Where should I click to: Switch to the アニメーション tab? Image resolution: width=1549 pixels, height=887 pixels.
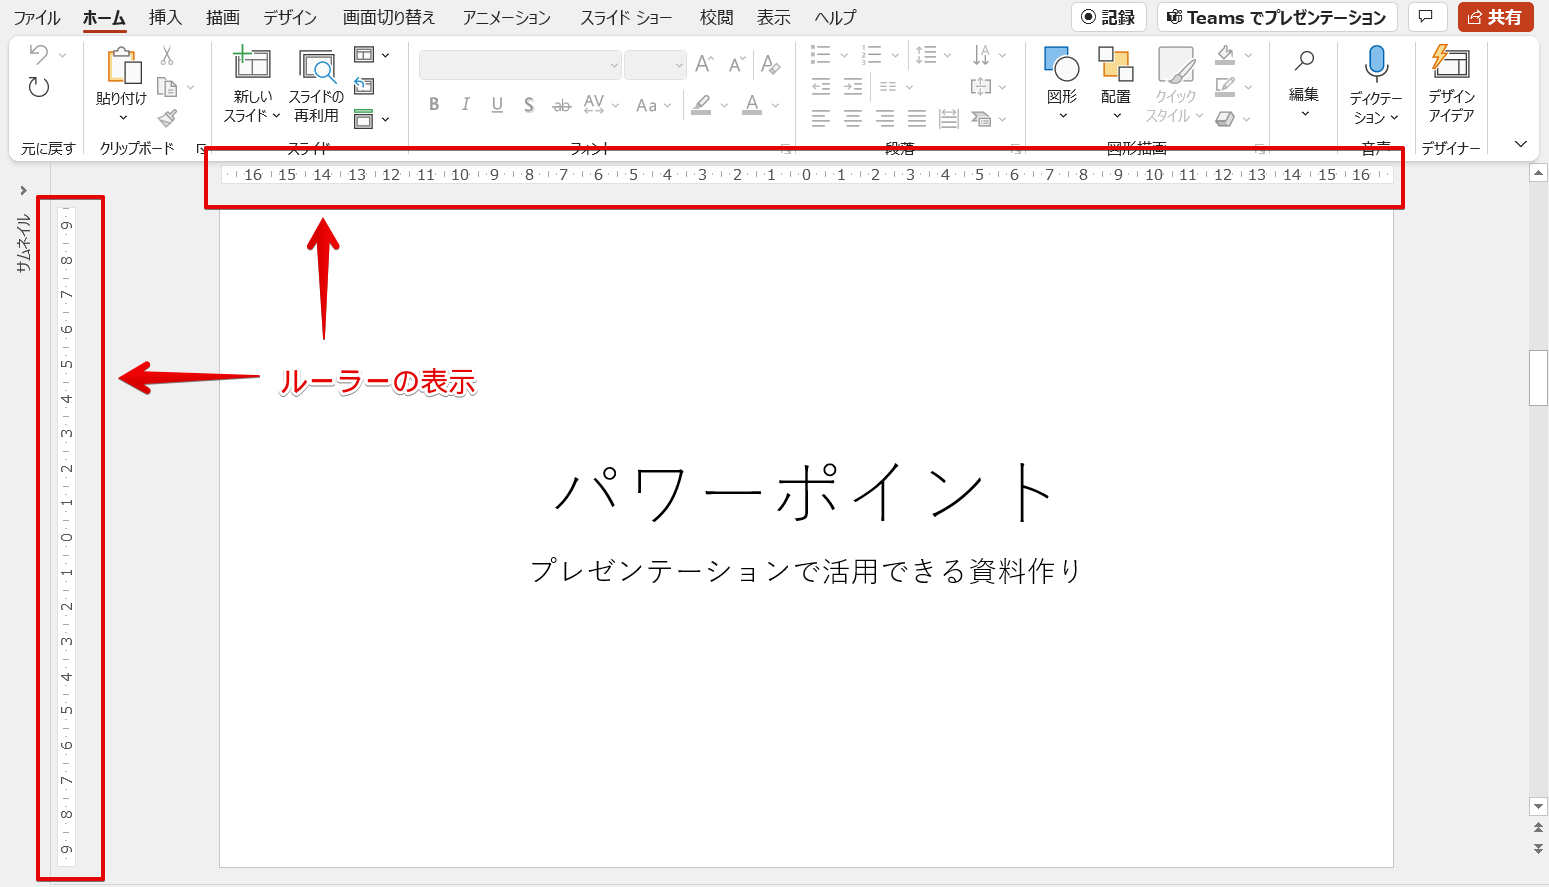(506, 18)
